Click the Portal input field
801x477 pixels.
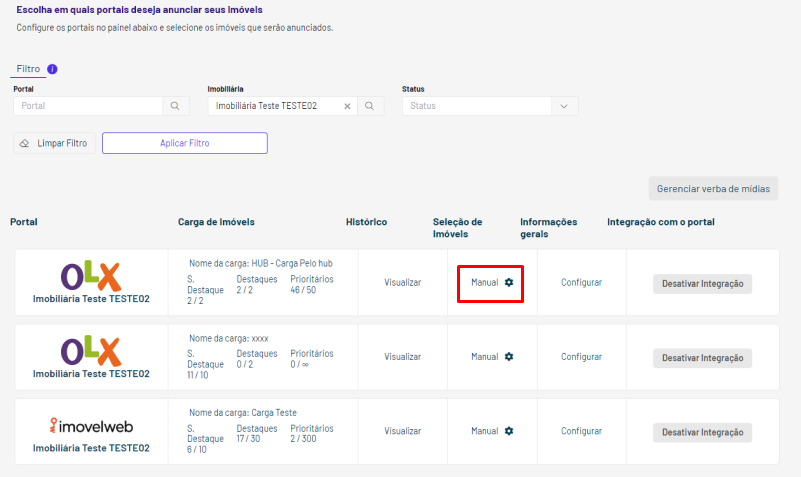pos(88,106)
